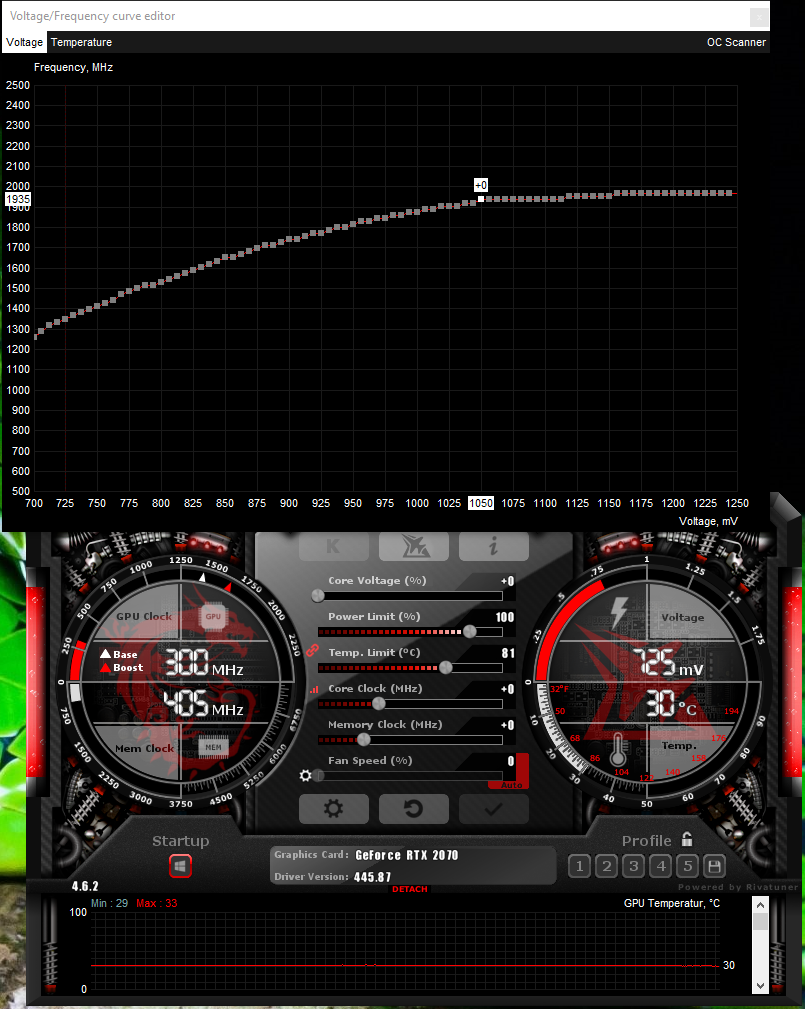Select profile slot 2
Viewport: 805px width, 1009px height.
click(606, 866)
